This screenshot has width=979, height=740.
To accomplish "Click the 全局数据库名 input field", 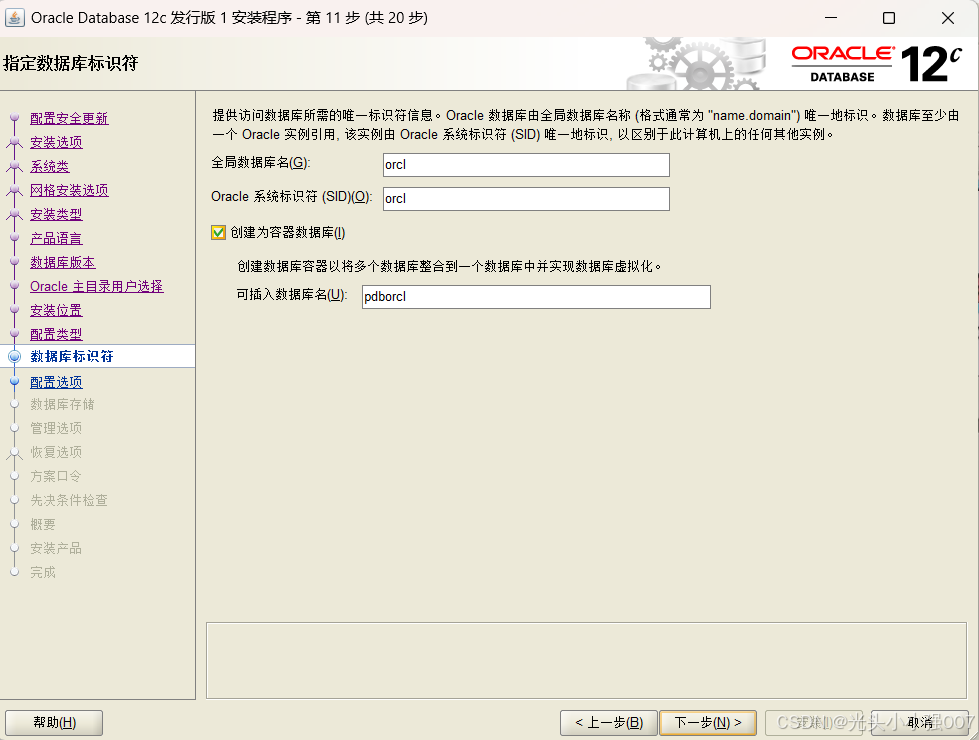I will point(525,164).
